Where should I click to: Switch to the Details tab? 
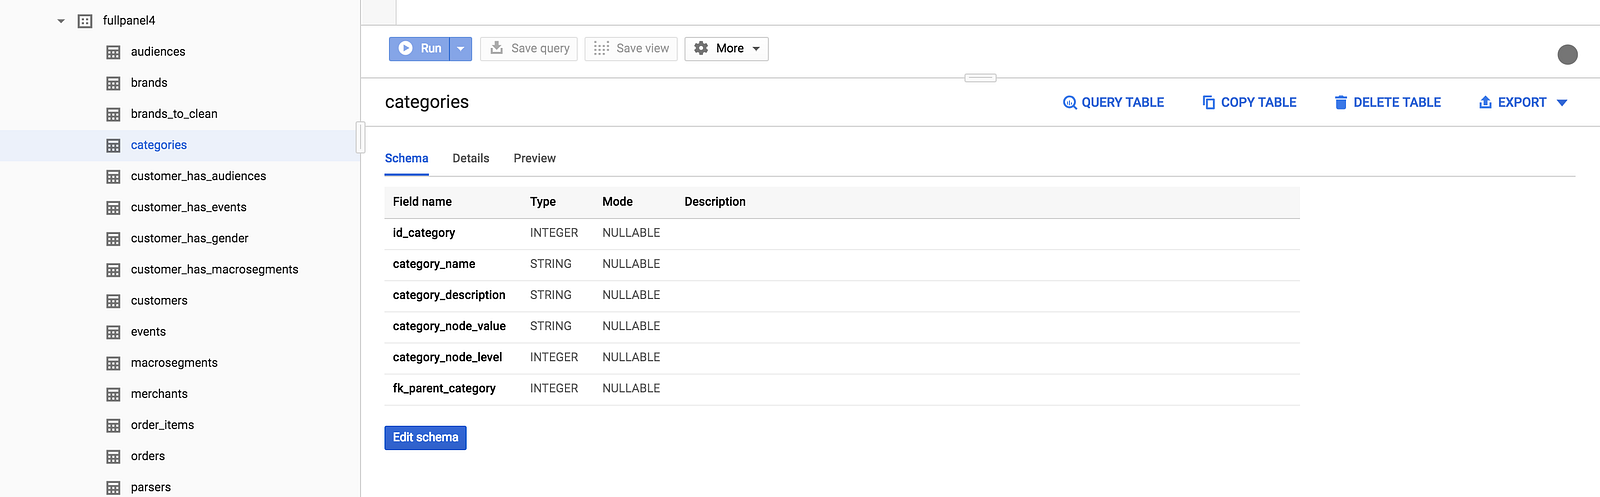(x=471, y=158)
